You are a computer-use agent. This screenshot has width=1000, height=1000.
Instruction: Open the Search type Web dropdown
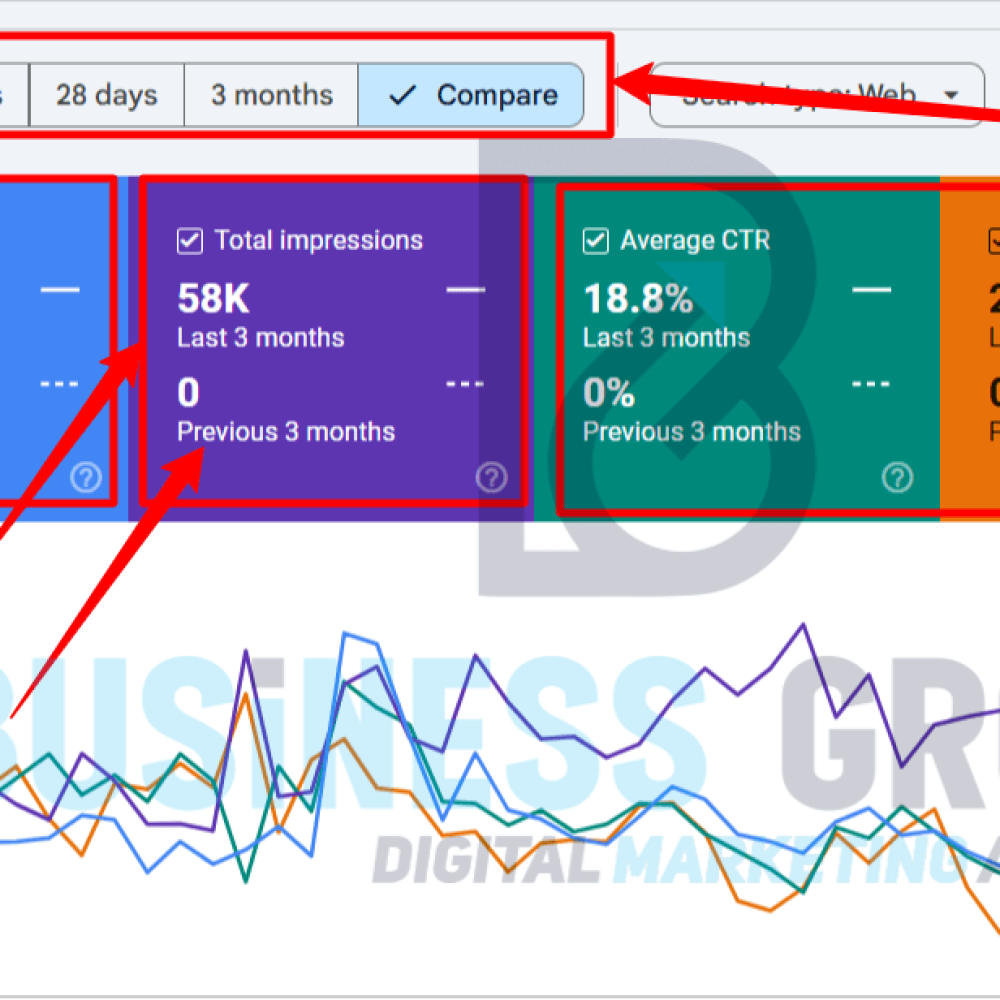(x=817, y=95)
